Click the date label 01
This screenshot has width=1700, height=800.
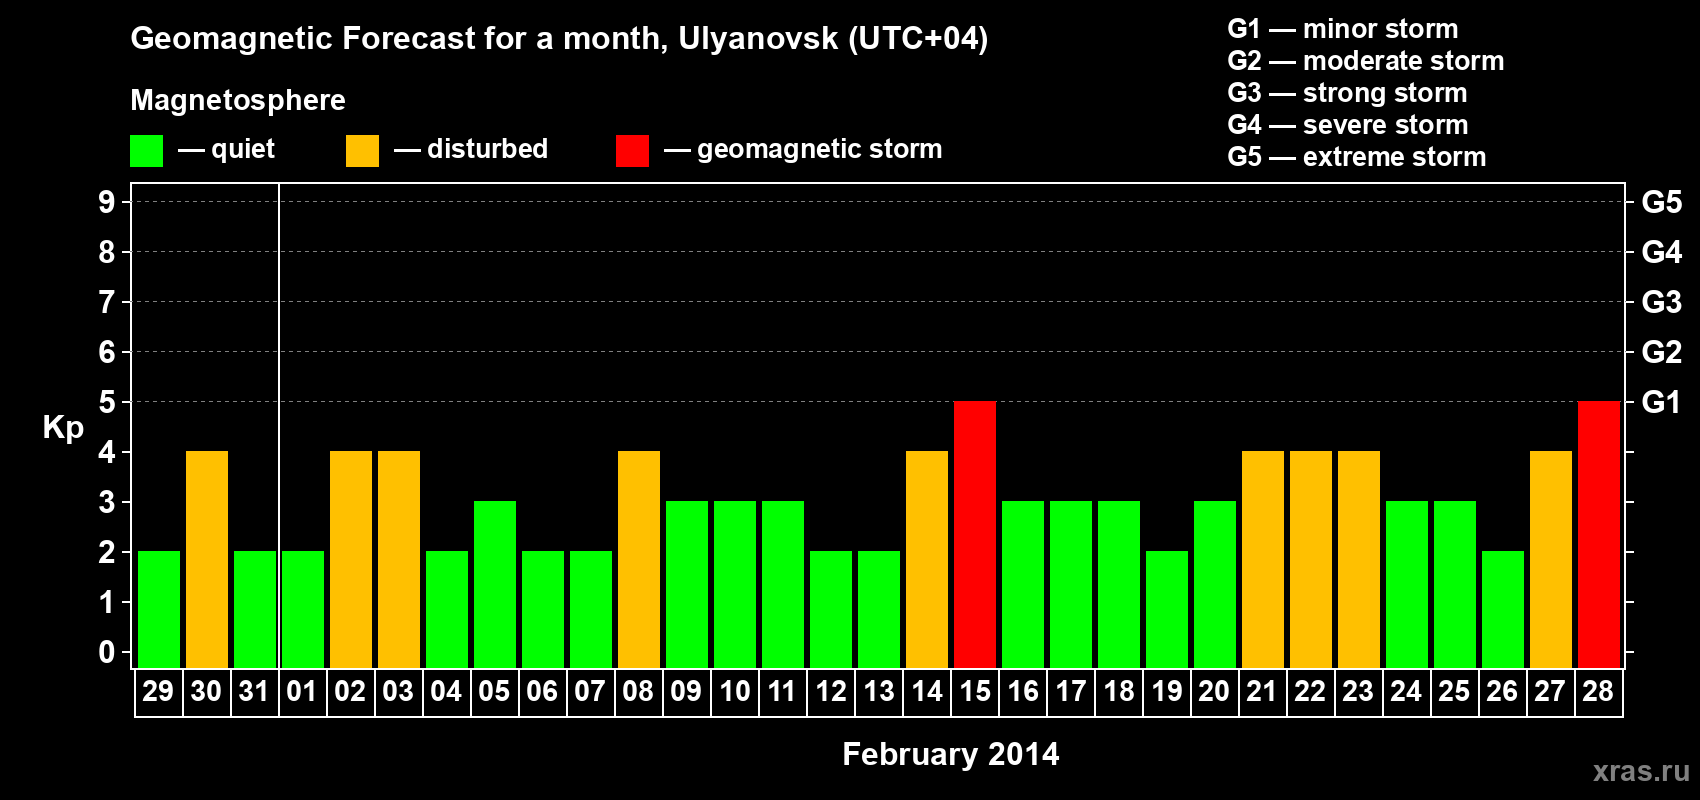click(x=302, y=691)
